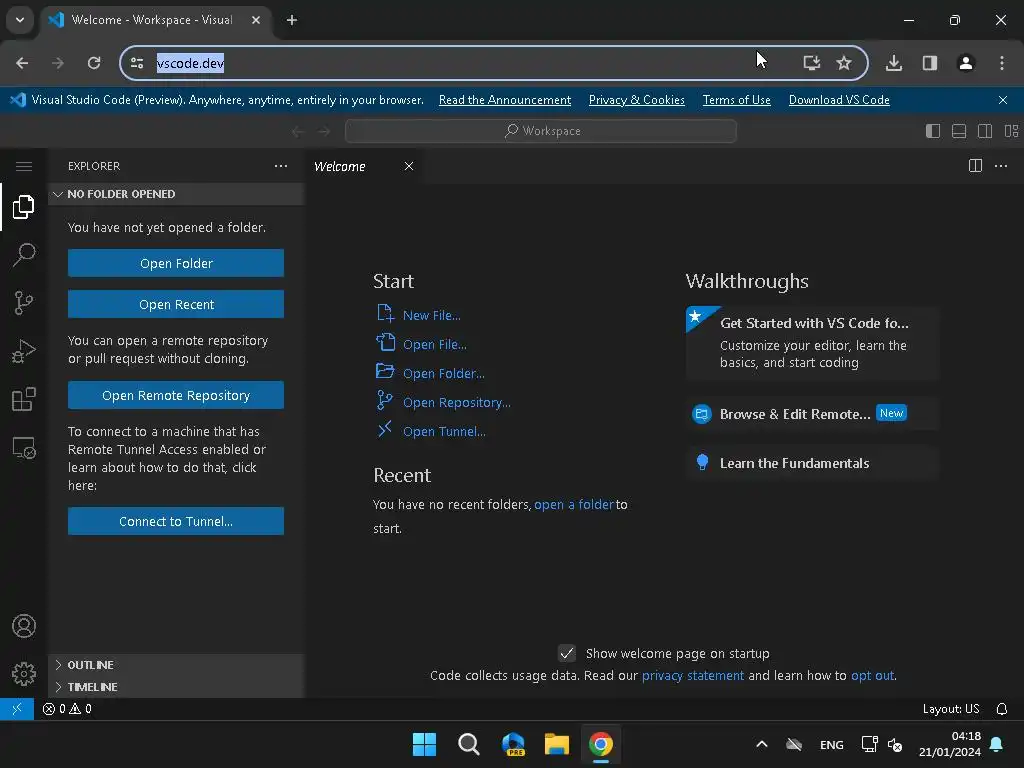1024x768 pixels.
Task: Click New File link under Start
Action: click(x=432, y=315)
